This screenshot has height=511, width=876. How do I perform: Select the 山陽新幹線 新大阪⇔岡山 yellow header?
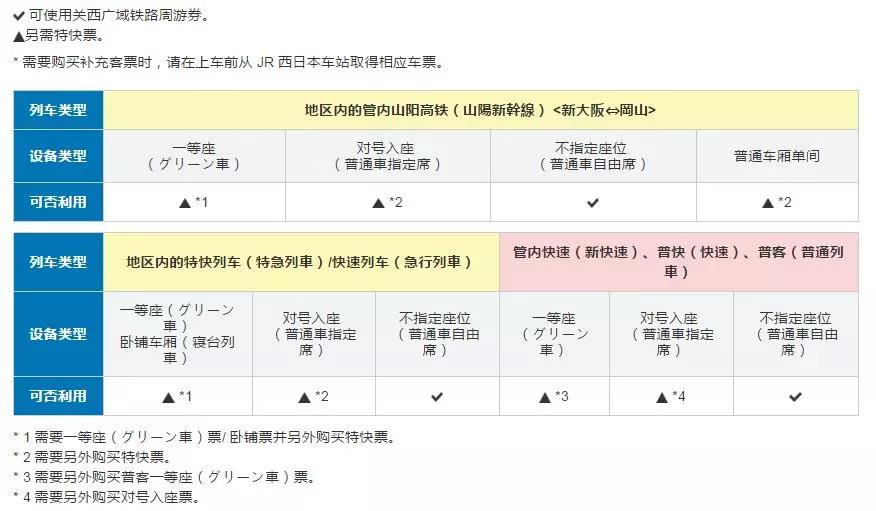480,110
